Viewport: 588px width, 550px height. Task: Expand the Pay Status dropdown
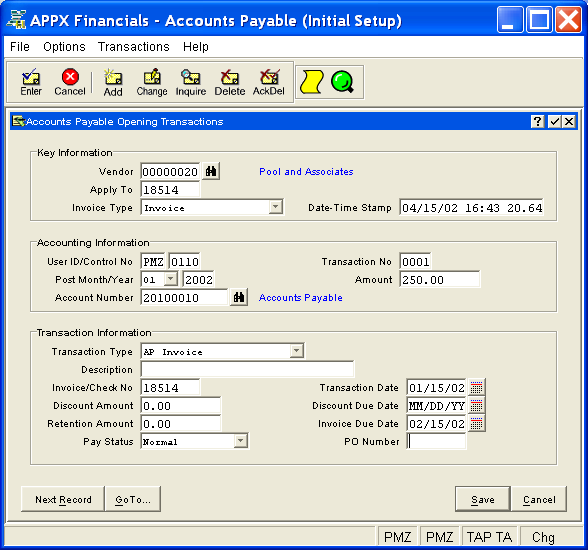click(240, 441)
